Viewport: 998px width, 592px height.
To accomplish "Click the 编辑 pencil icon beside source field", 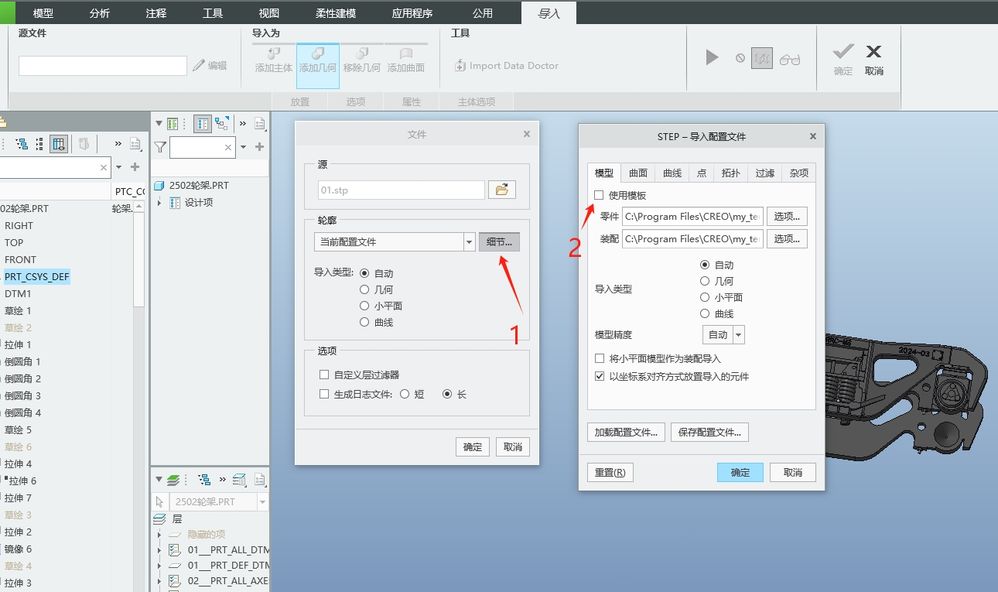I will [x=209, y=65].
